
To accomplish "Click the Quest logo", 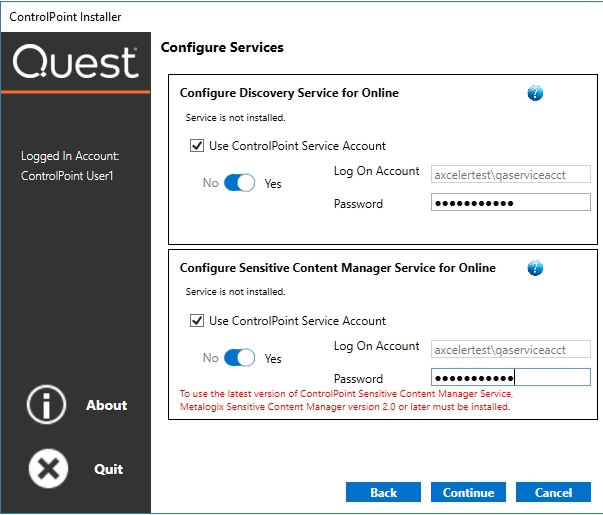I will (x=75, y=64).
